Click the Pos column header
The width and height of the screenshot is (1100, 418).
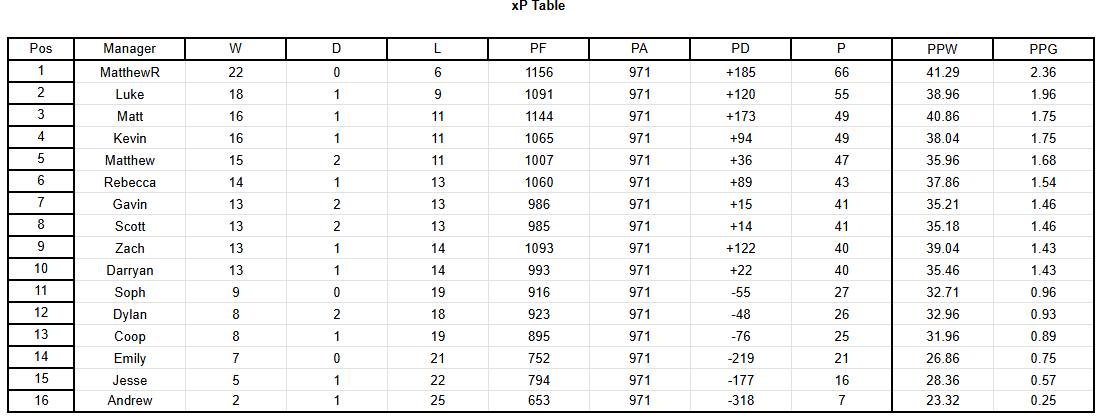(x=41, y=48)
